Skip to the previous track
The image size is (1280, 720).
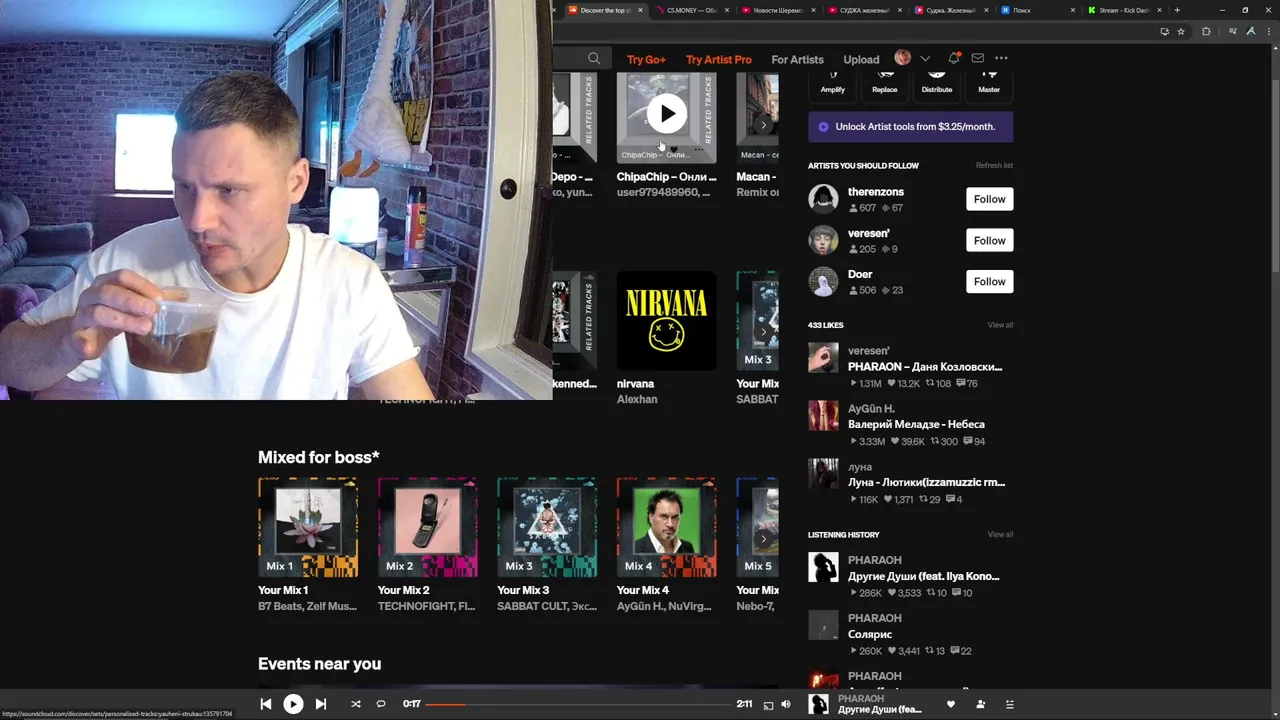point(266,704)
